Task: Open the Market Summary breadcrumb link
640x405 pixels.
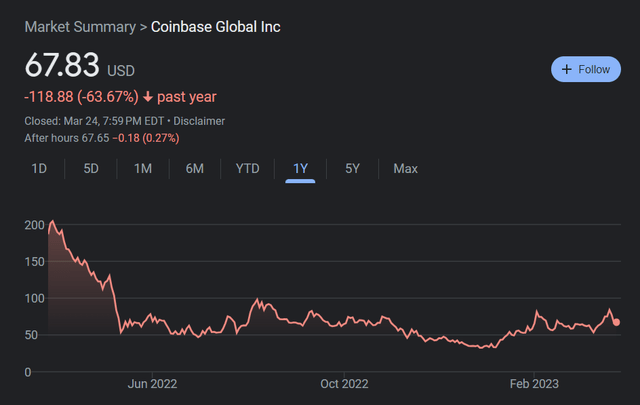Action: [80, 27]
